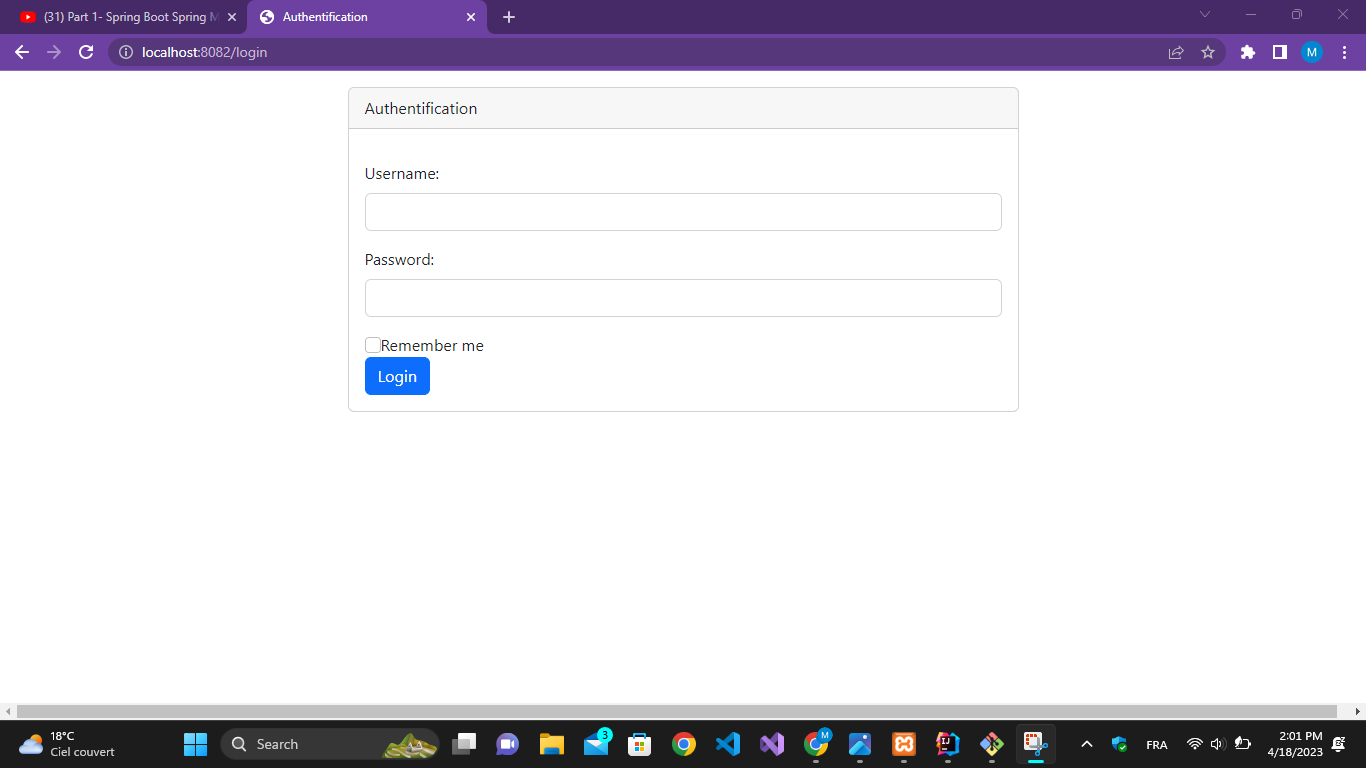Click the volume icon to adjust sound
The width and height of the screenshot is (1366, 768).
(1217, 744)
